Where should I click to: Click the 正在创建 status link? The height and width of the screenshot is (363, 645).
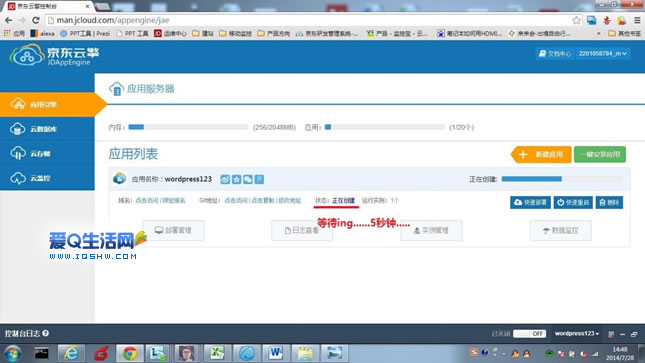click(343, 200)
